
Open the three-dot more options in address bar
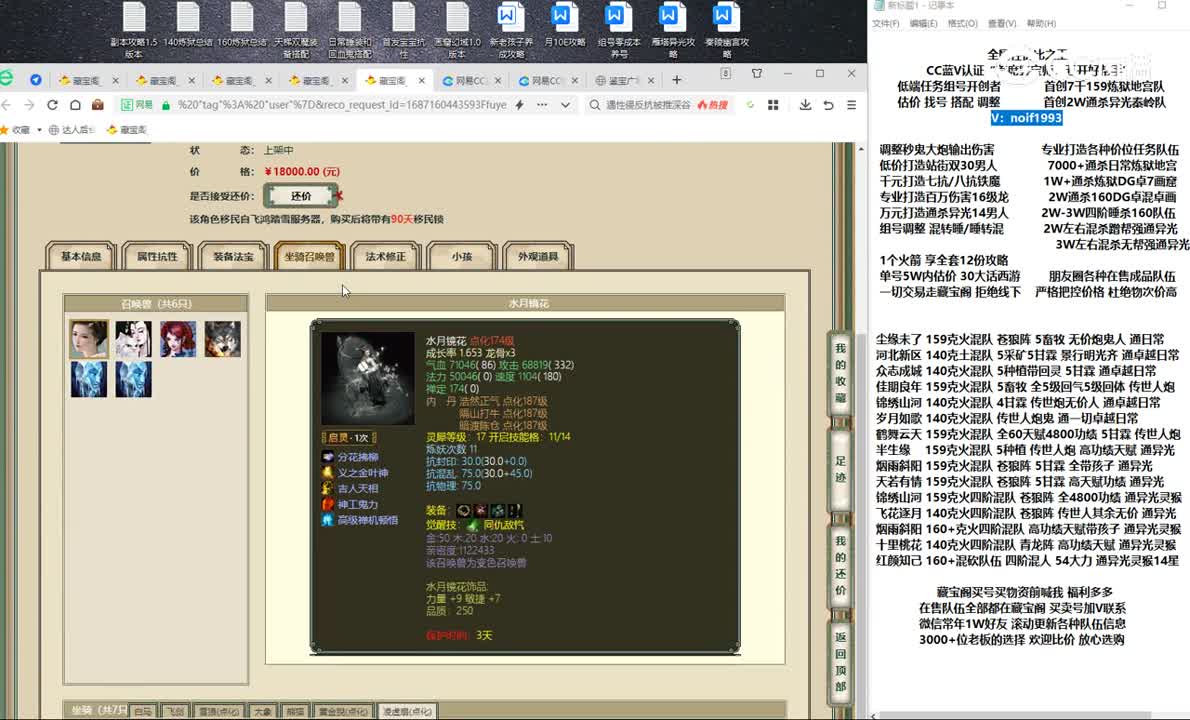[x=542, y=105]
